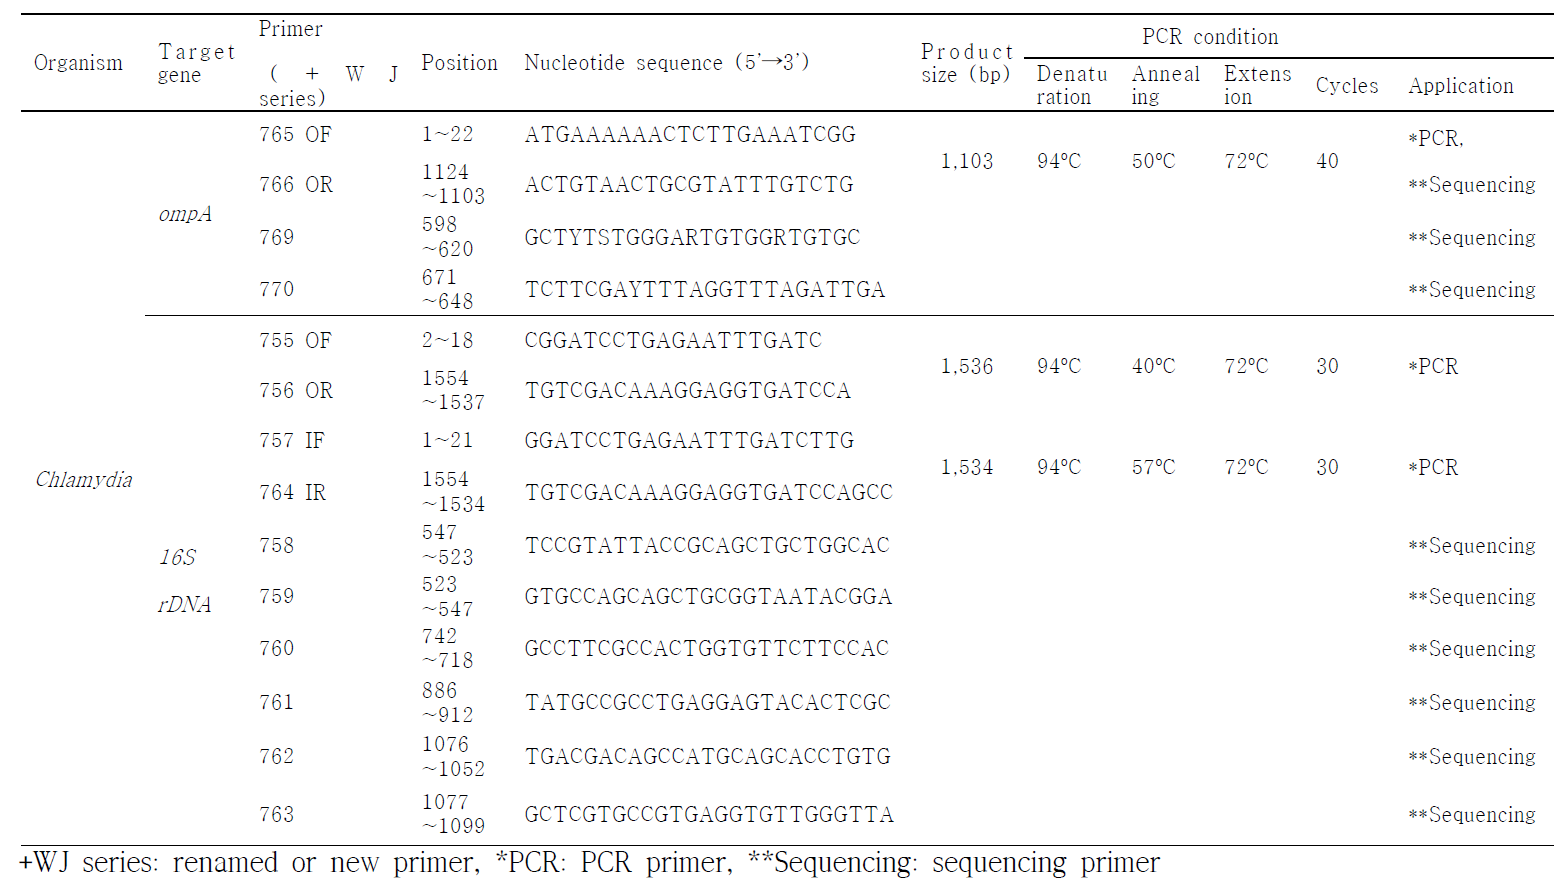Click the Target gene column header

(196, 63)
